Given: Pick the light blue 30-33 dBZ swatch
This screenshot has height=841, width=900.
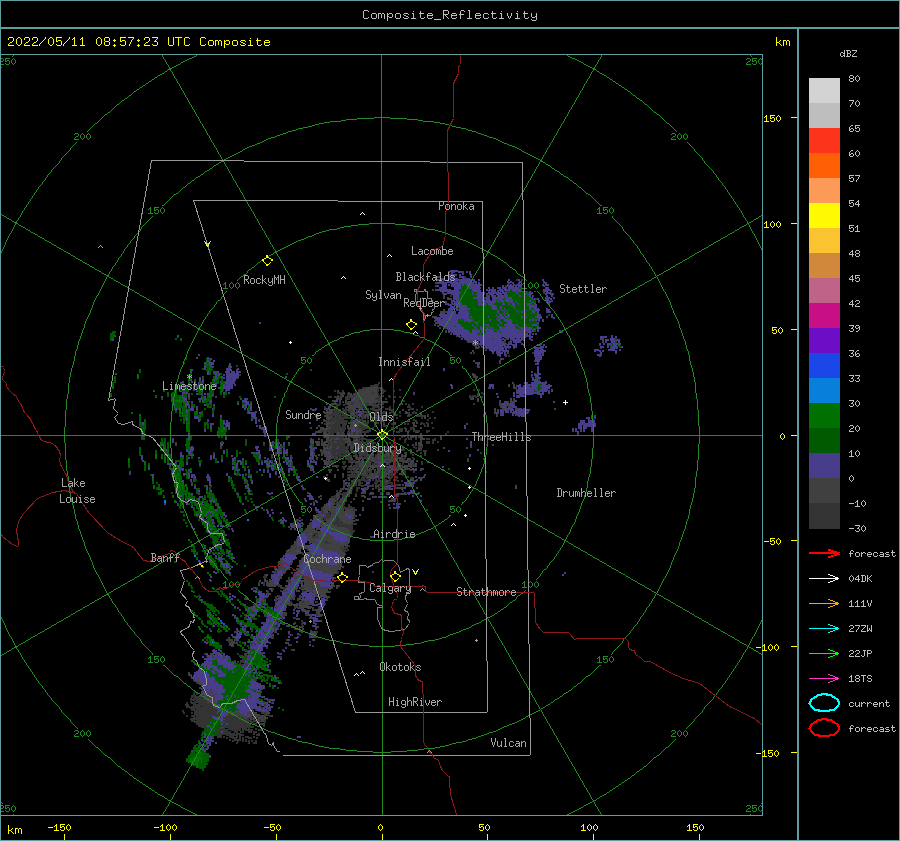Looking at the screenshot, I should pyautogui.click(x=824, y=391).
